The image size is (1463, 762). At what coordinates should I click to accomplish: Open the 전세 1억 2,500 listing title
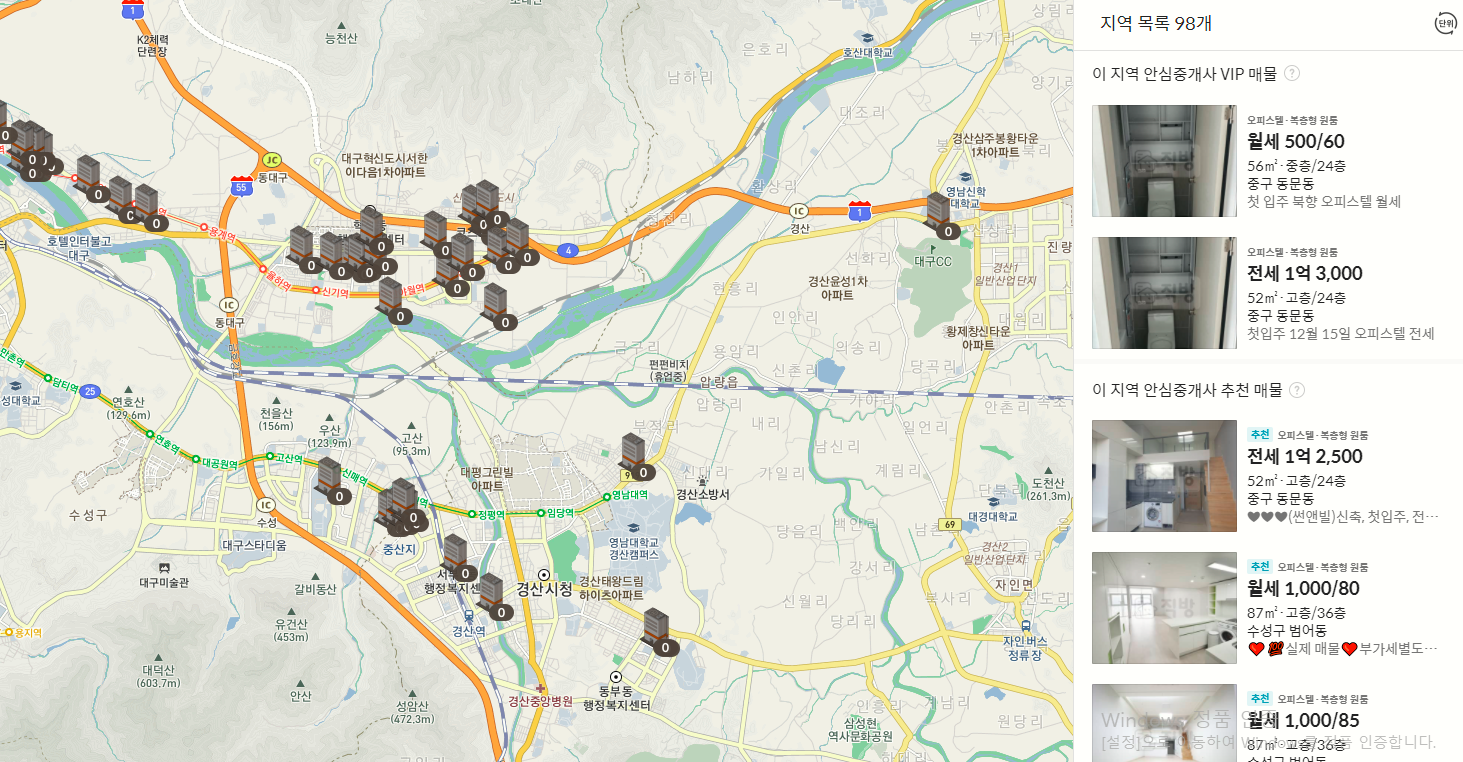(1304, 456)
